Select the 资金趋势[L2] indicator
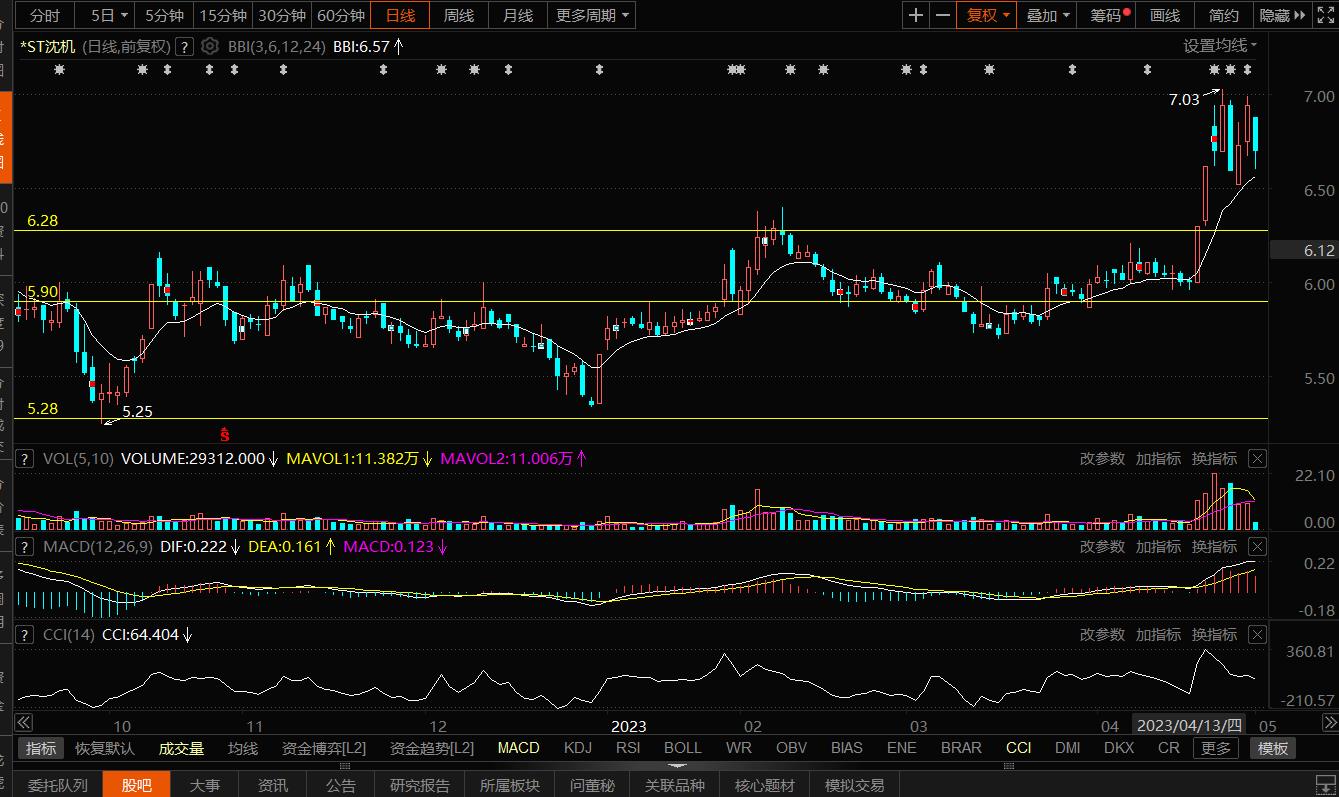Viewport: 1339px width, 797px height. pyautogui.click(x=432, y=748)
